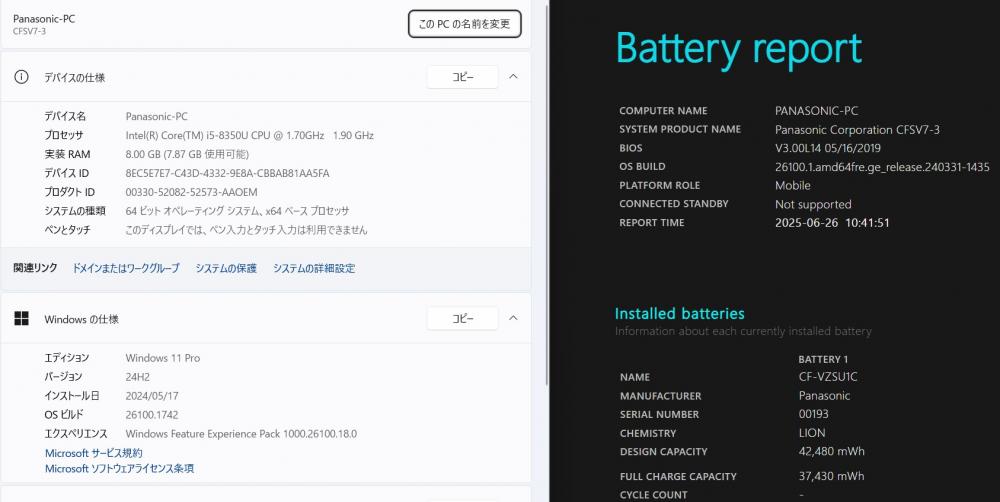Select connected standby value 'Not supported'

813,204
